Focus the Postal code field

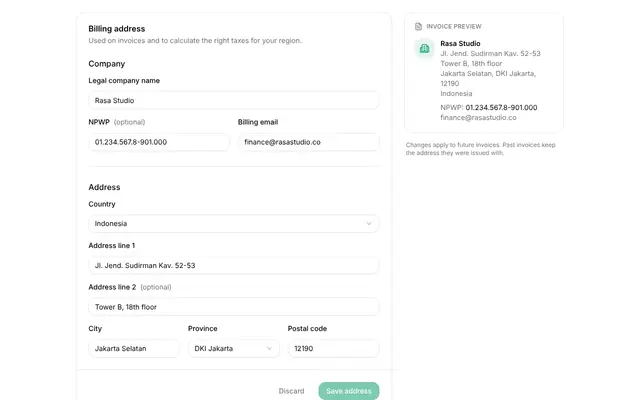click(x=333, y=349)
